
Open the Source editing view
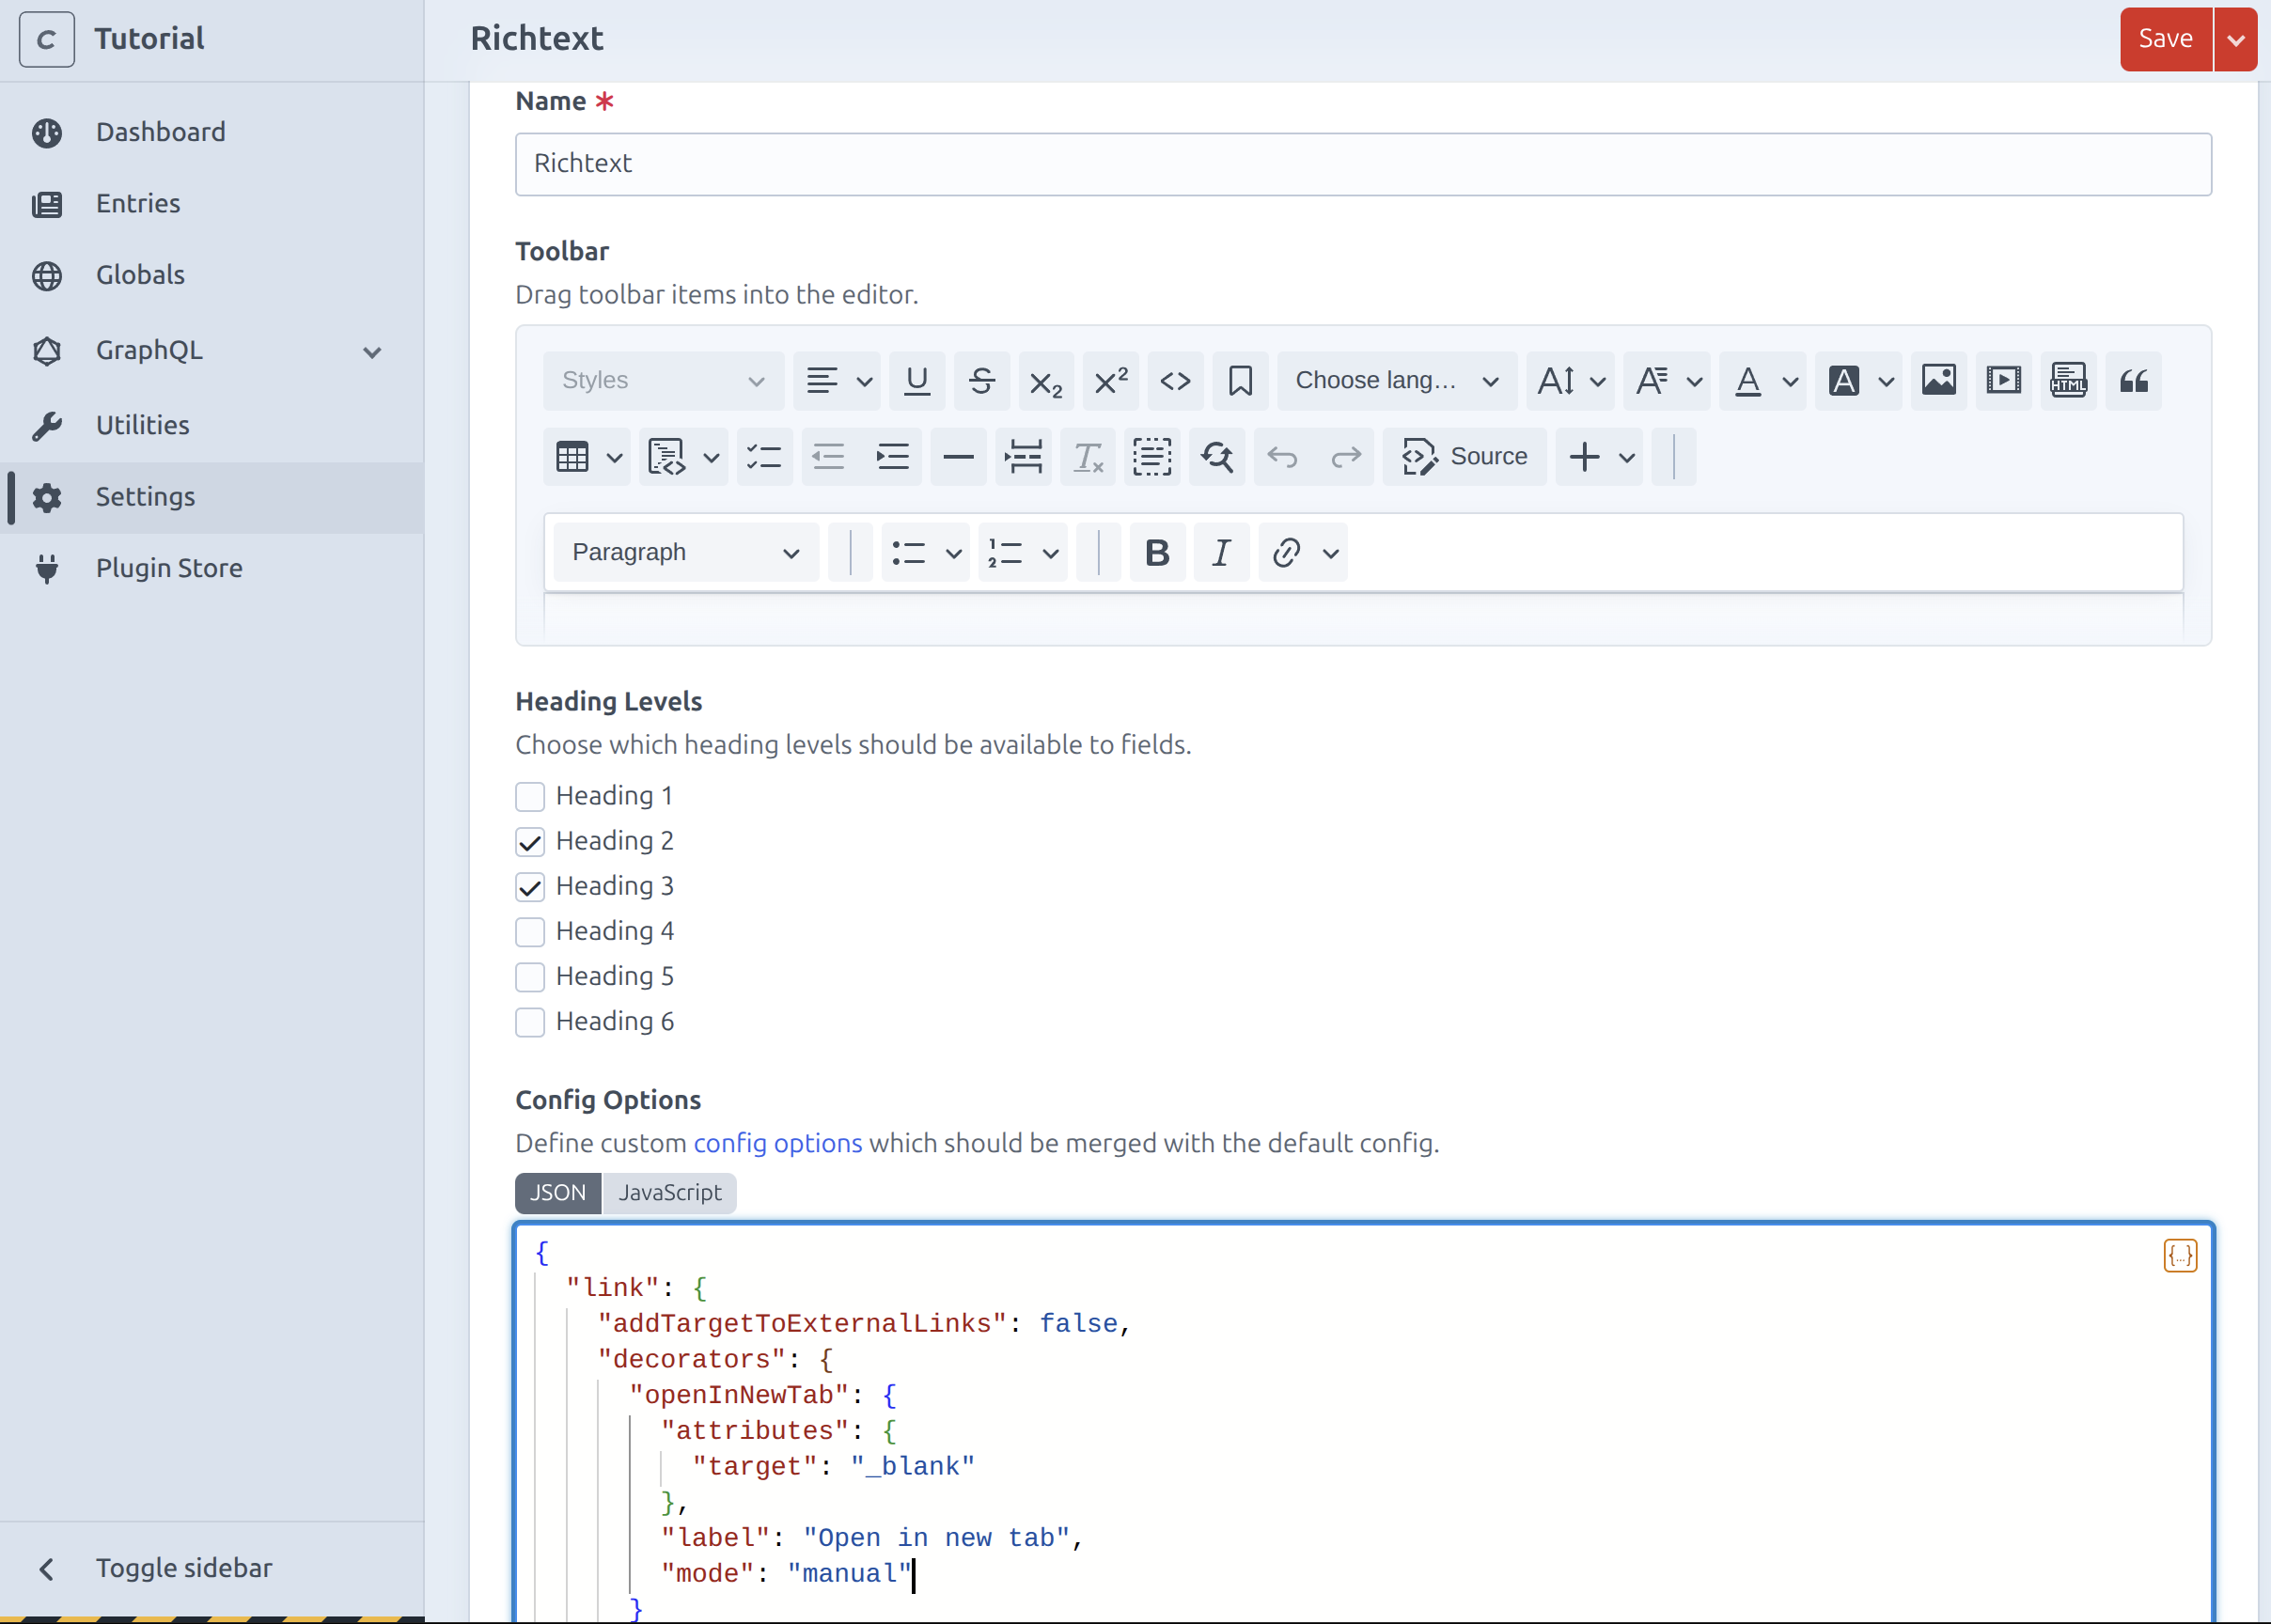pos(1465,456)
